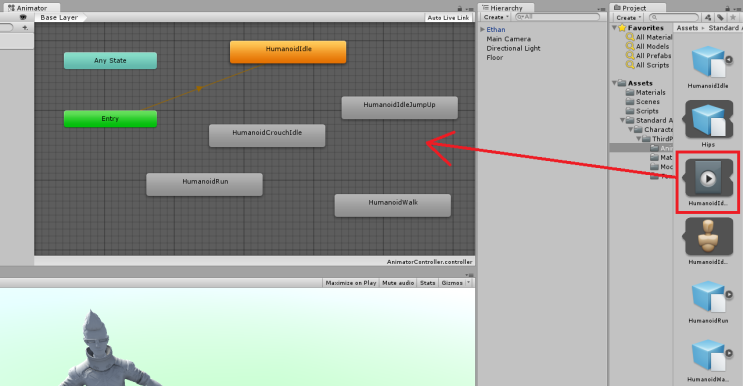Expand the Ethan object in Hierarchy
743x386 pixels.
pyautogui.click(x=482, y=29)
